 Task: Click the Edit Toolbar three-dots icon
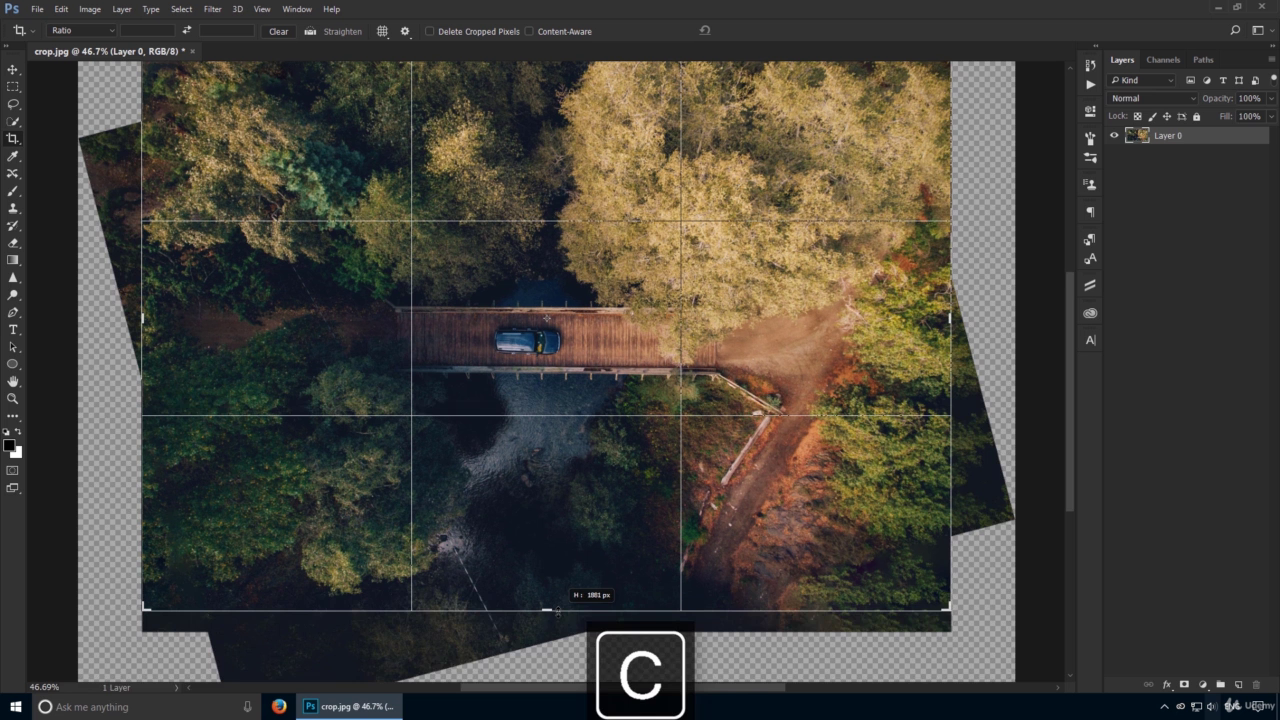[x=13, y=415]
